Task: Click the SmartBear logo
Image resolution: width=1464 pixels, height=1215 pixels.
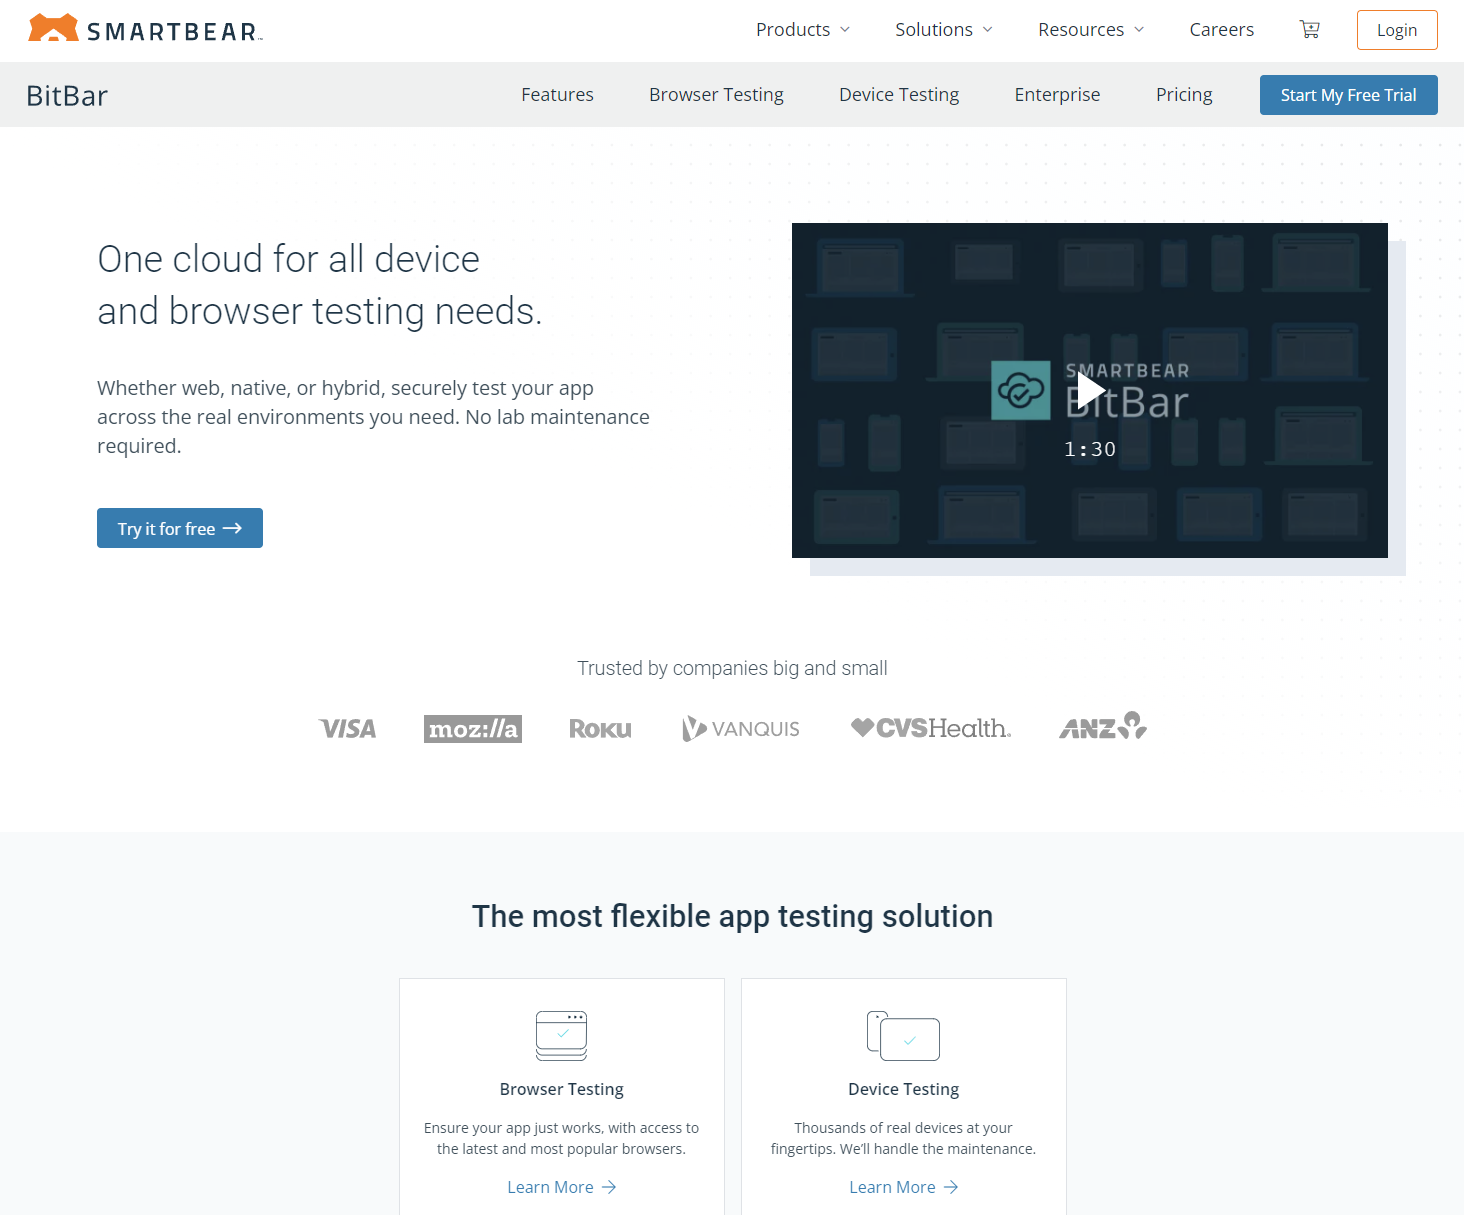Action: tap(144, 29)
